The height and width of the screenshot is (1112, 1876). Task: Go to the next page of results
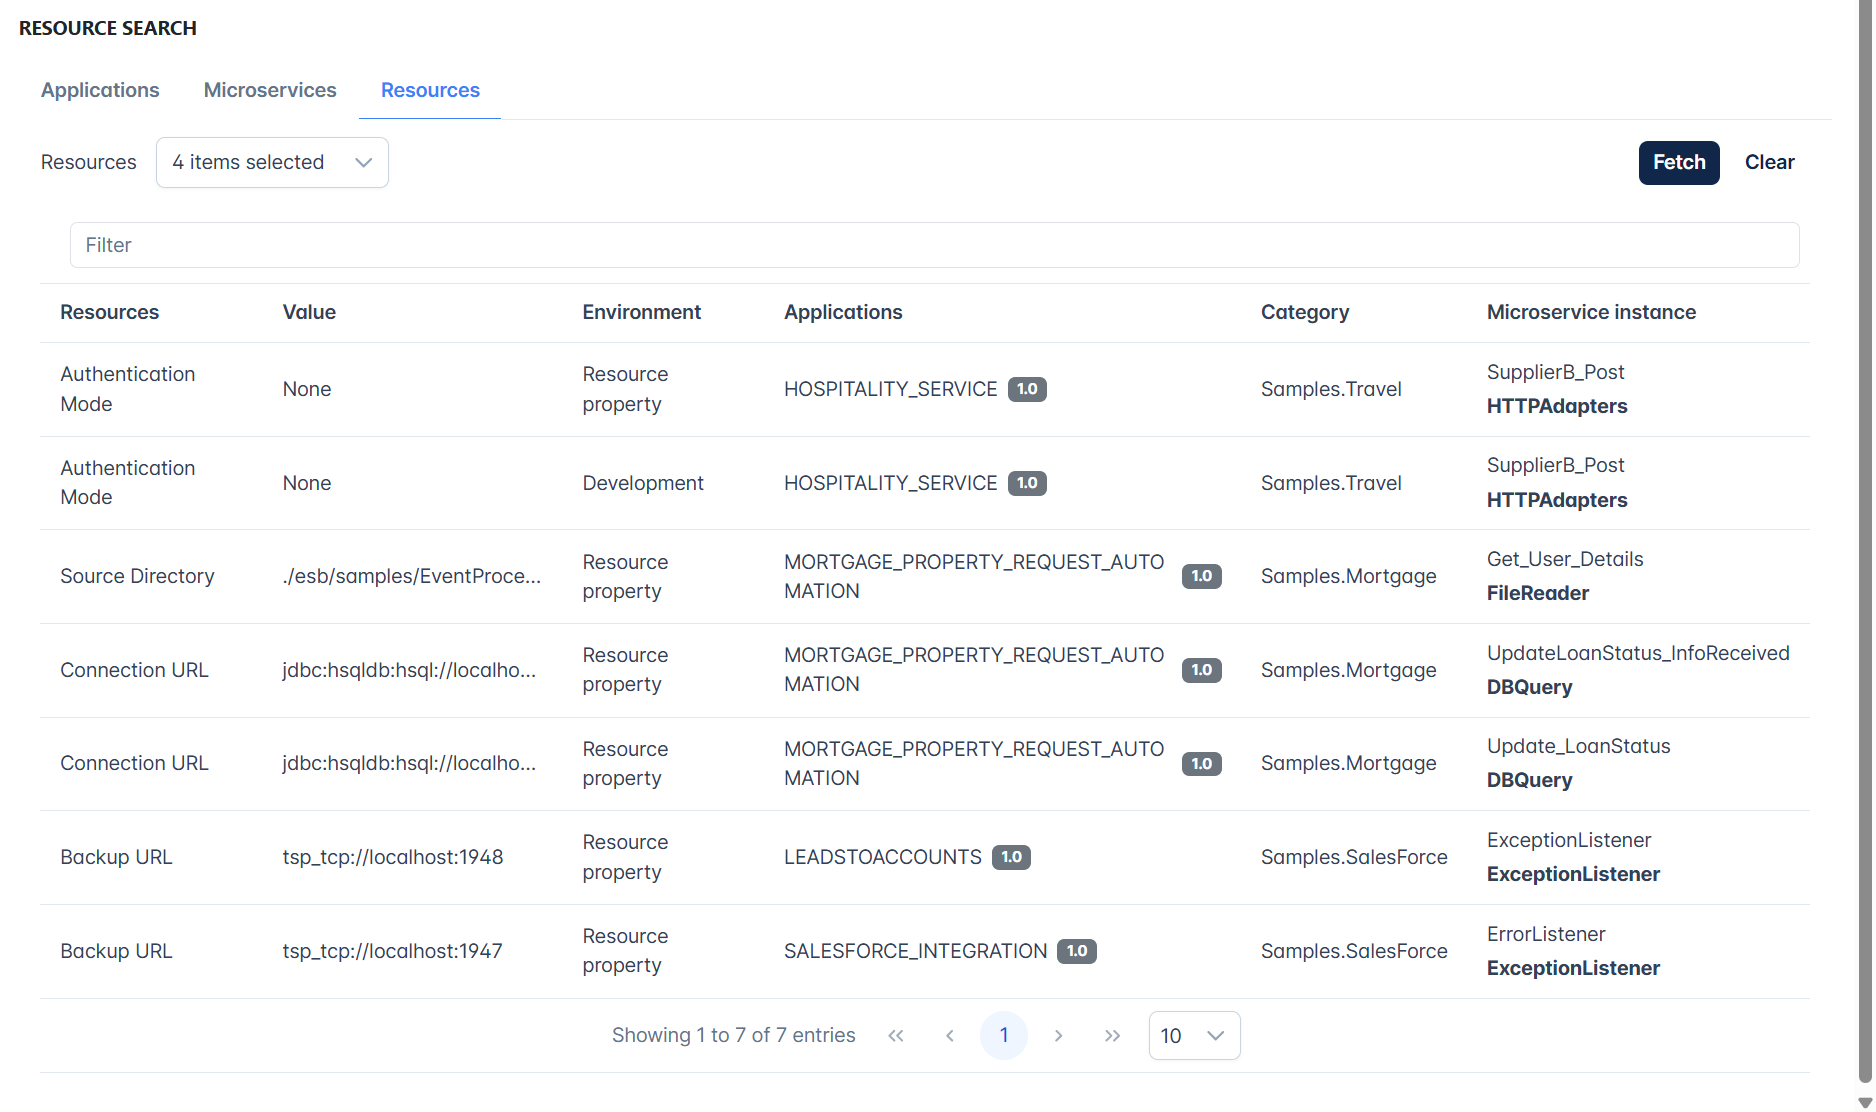(1058, 1036)
